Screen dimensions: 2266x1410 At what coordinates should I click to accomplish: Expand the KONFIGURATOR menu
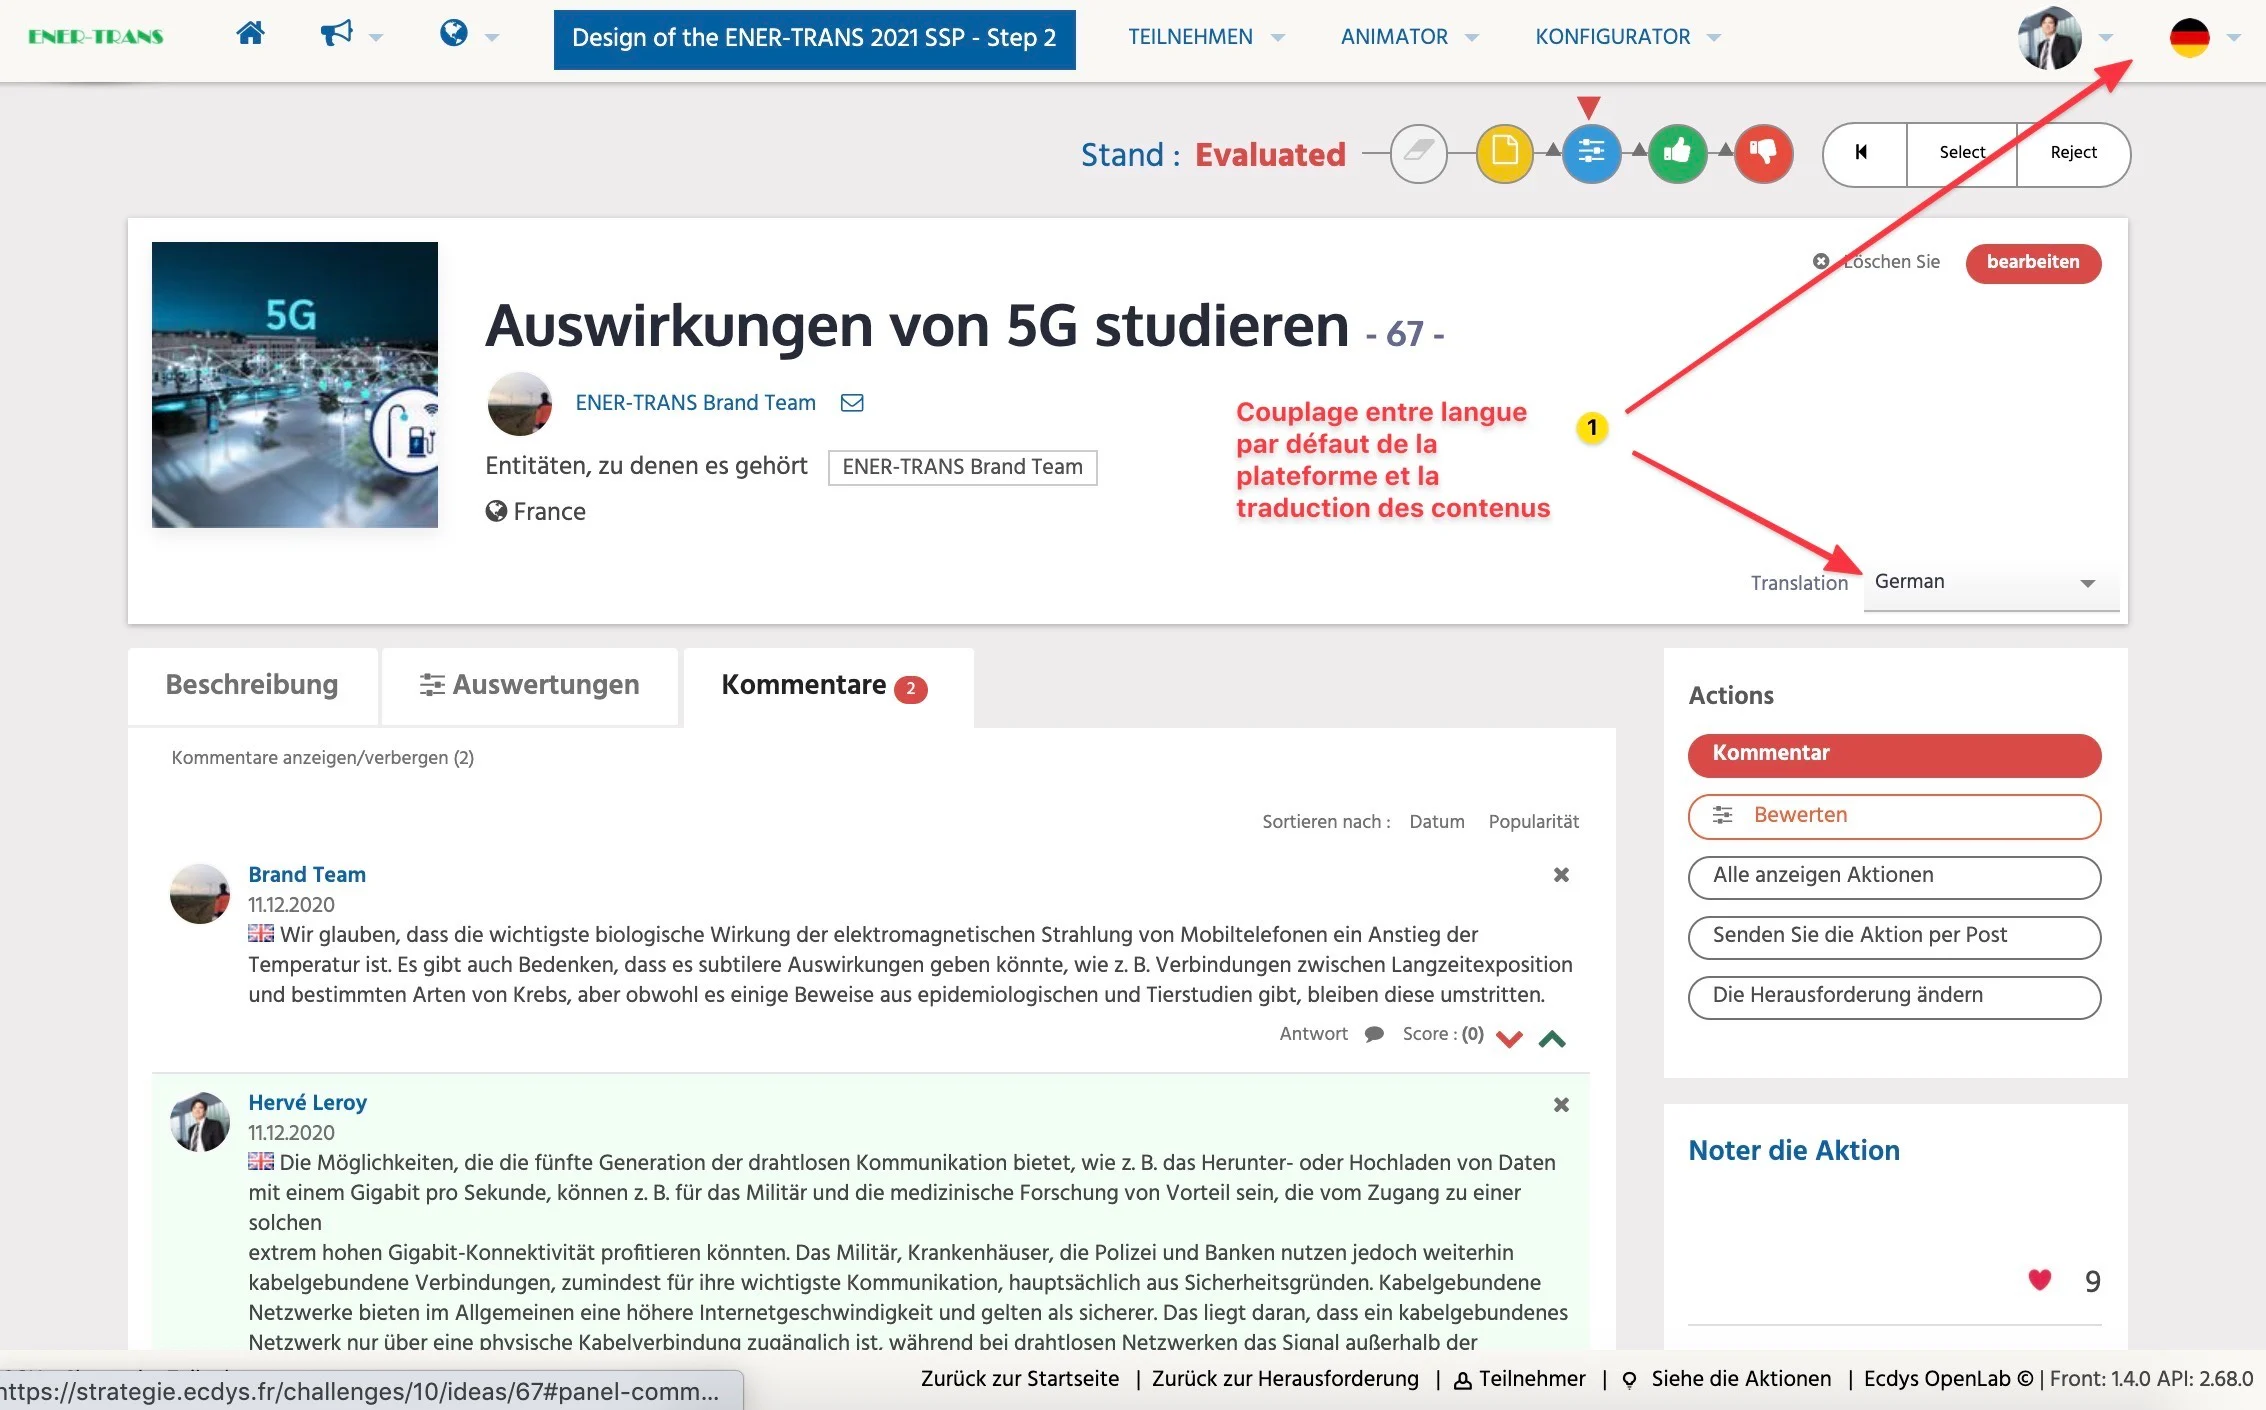pyautogui.click(x=1628, y=37)
